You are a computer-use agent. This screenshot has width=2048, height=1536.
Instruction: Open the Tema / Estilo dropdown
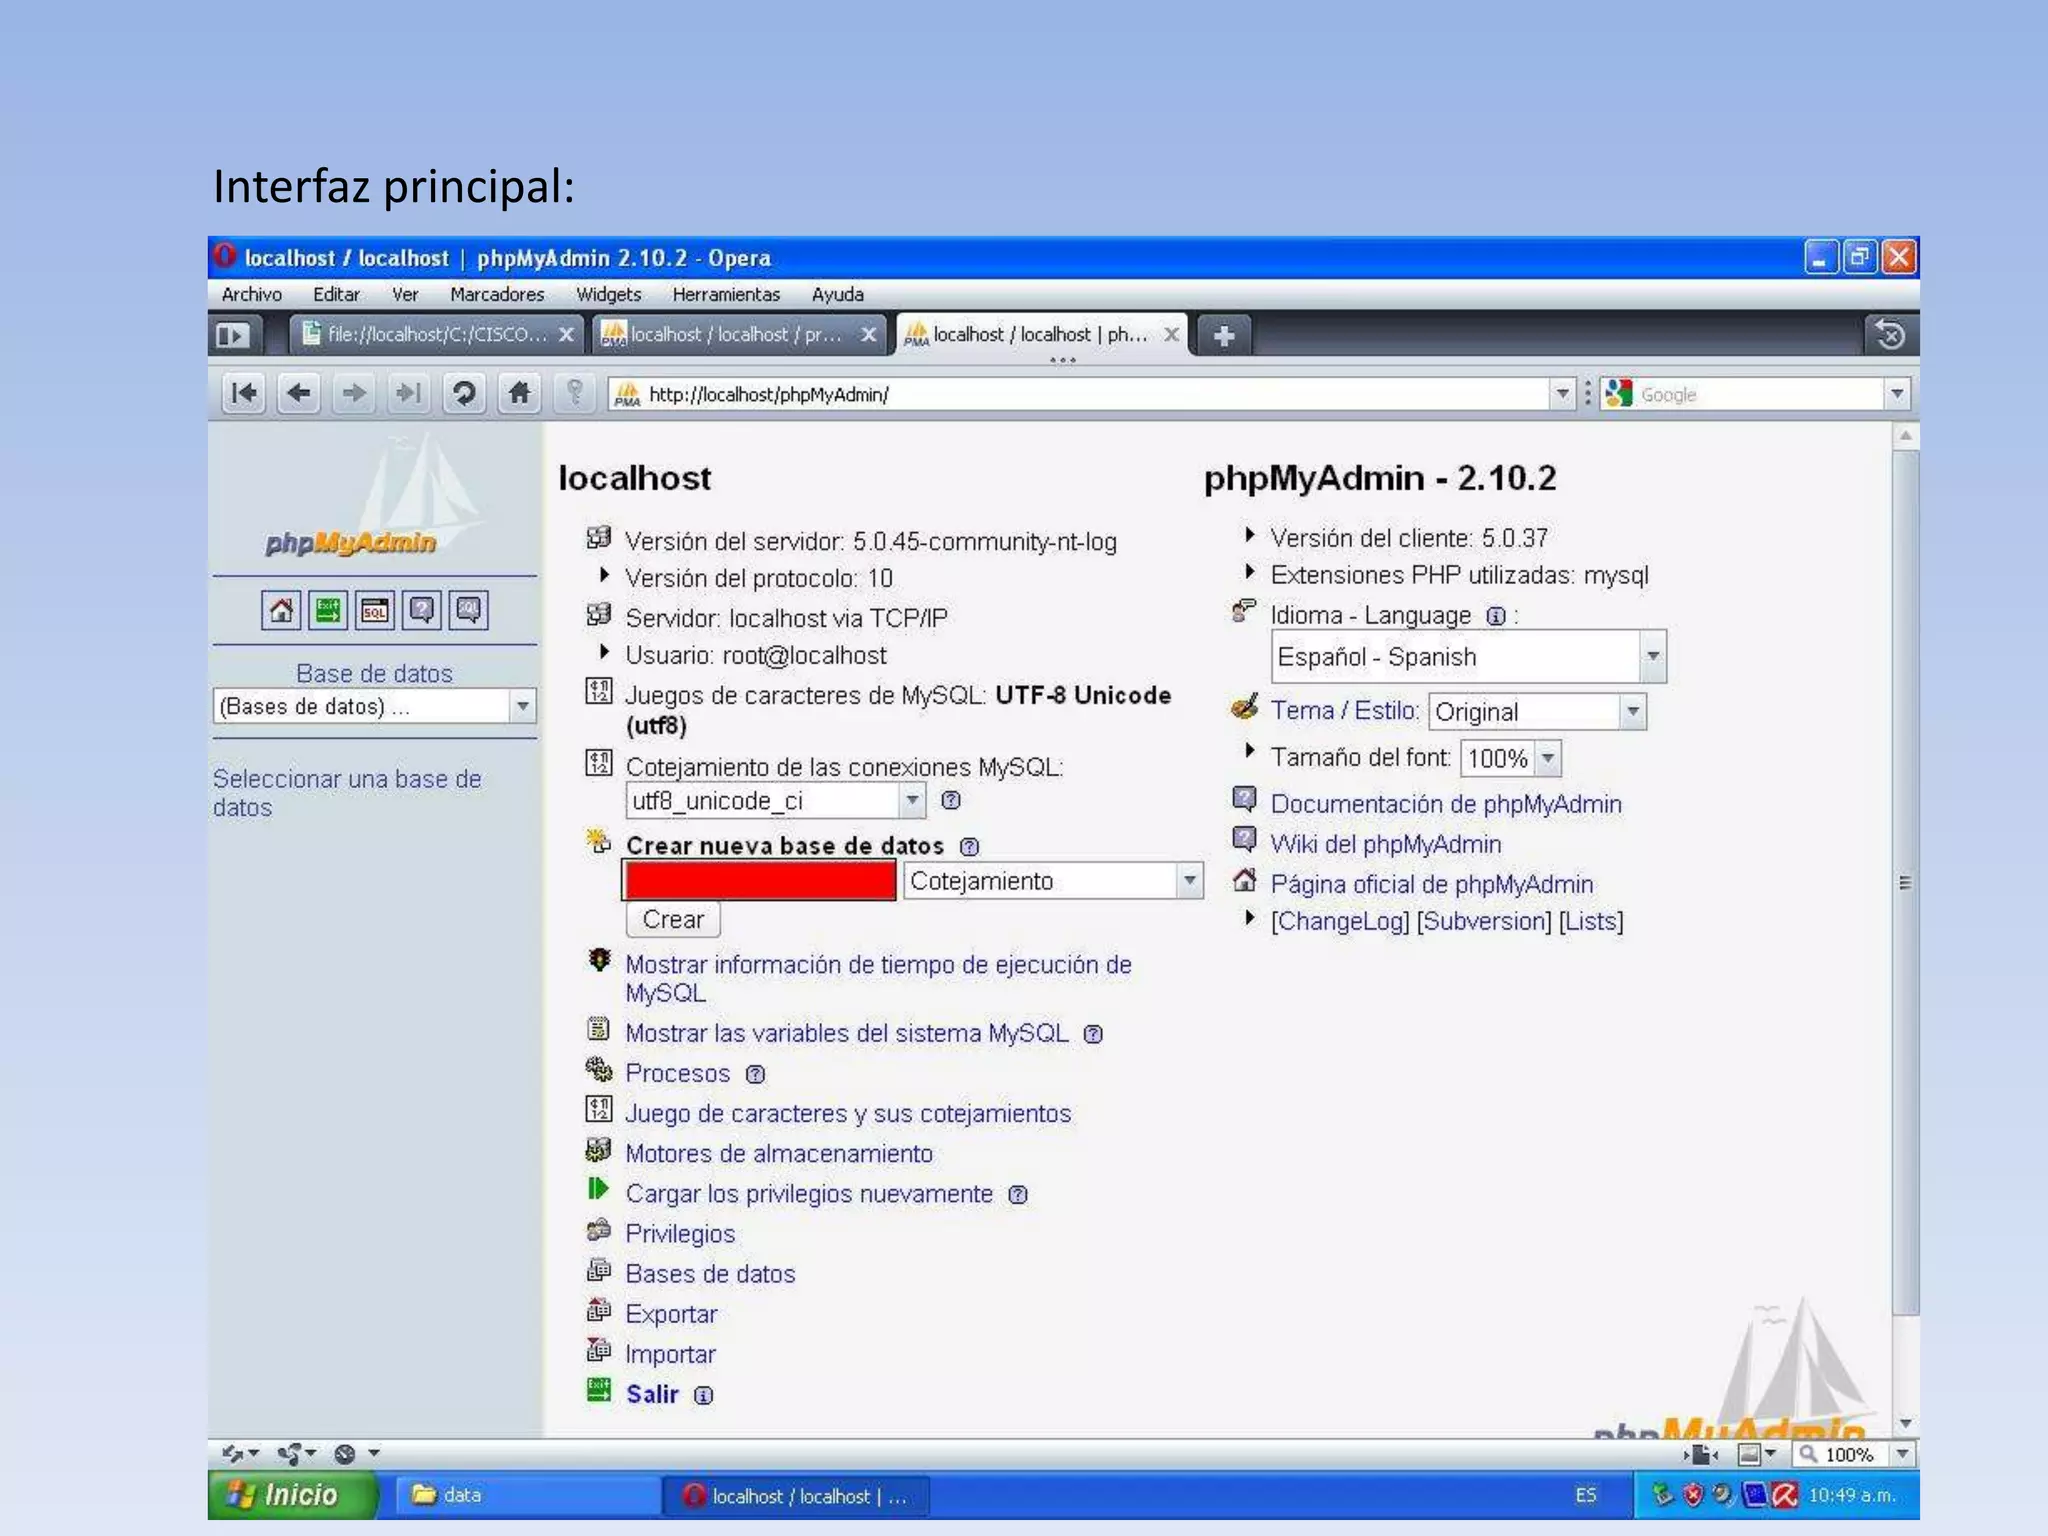1632,712
